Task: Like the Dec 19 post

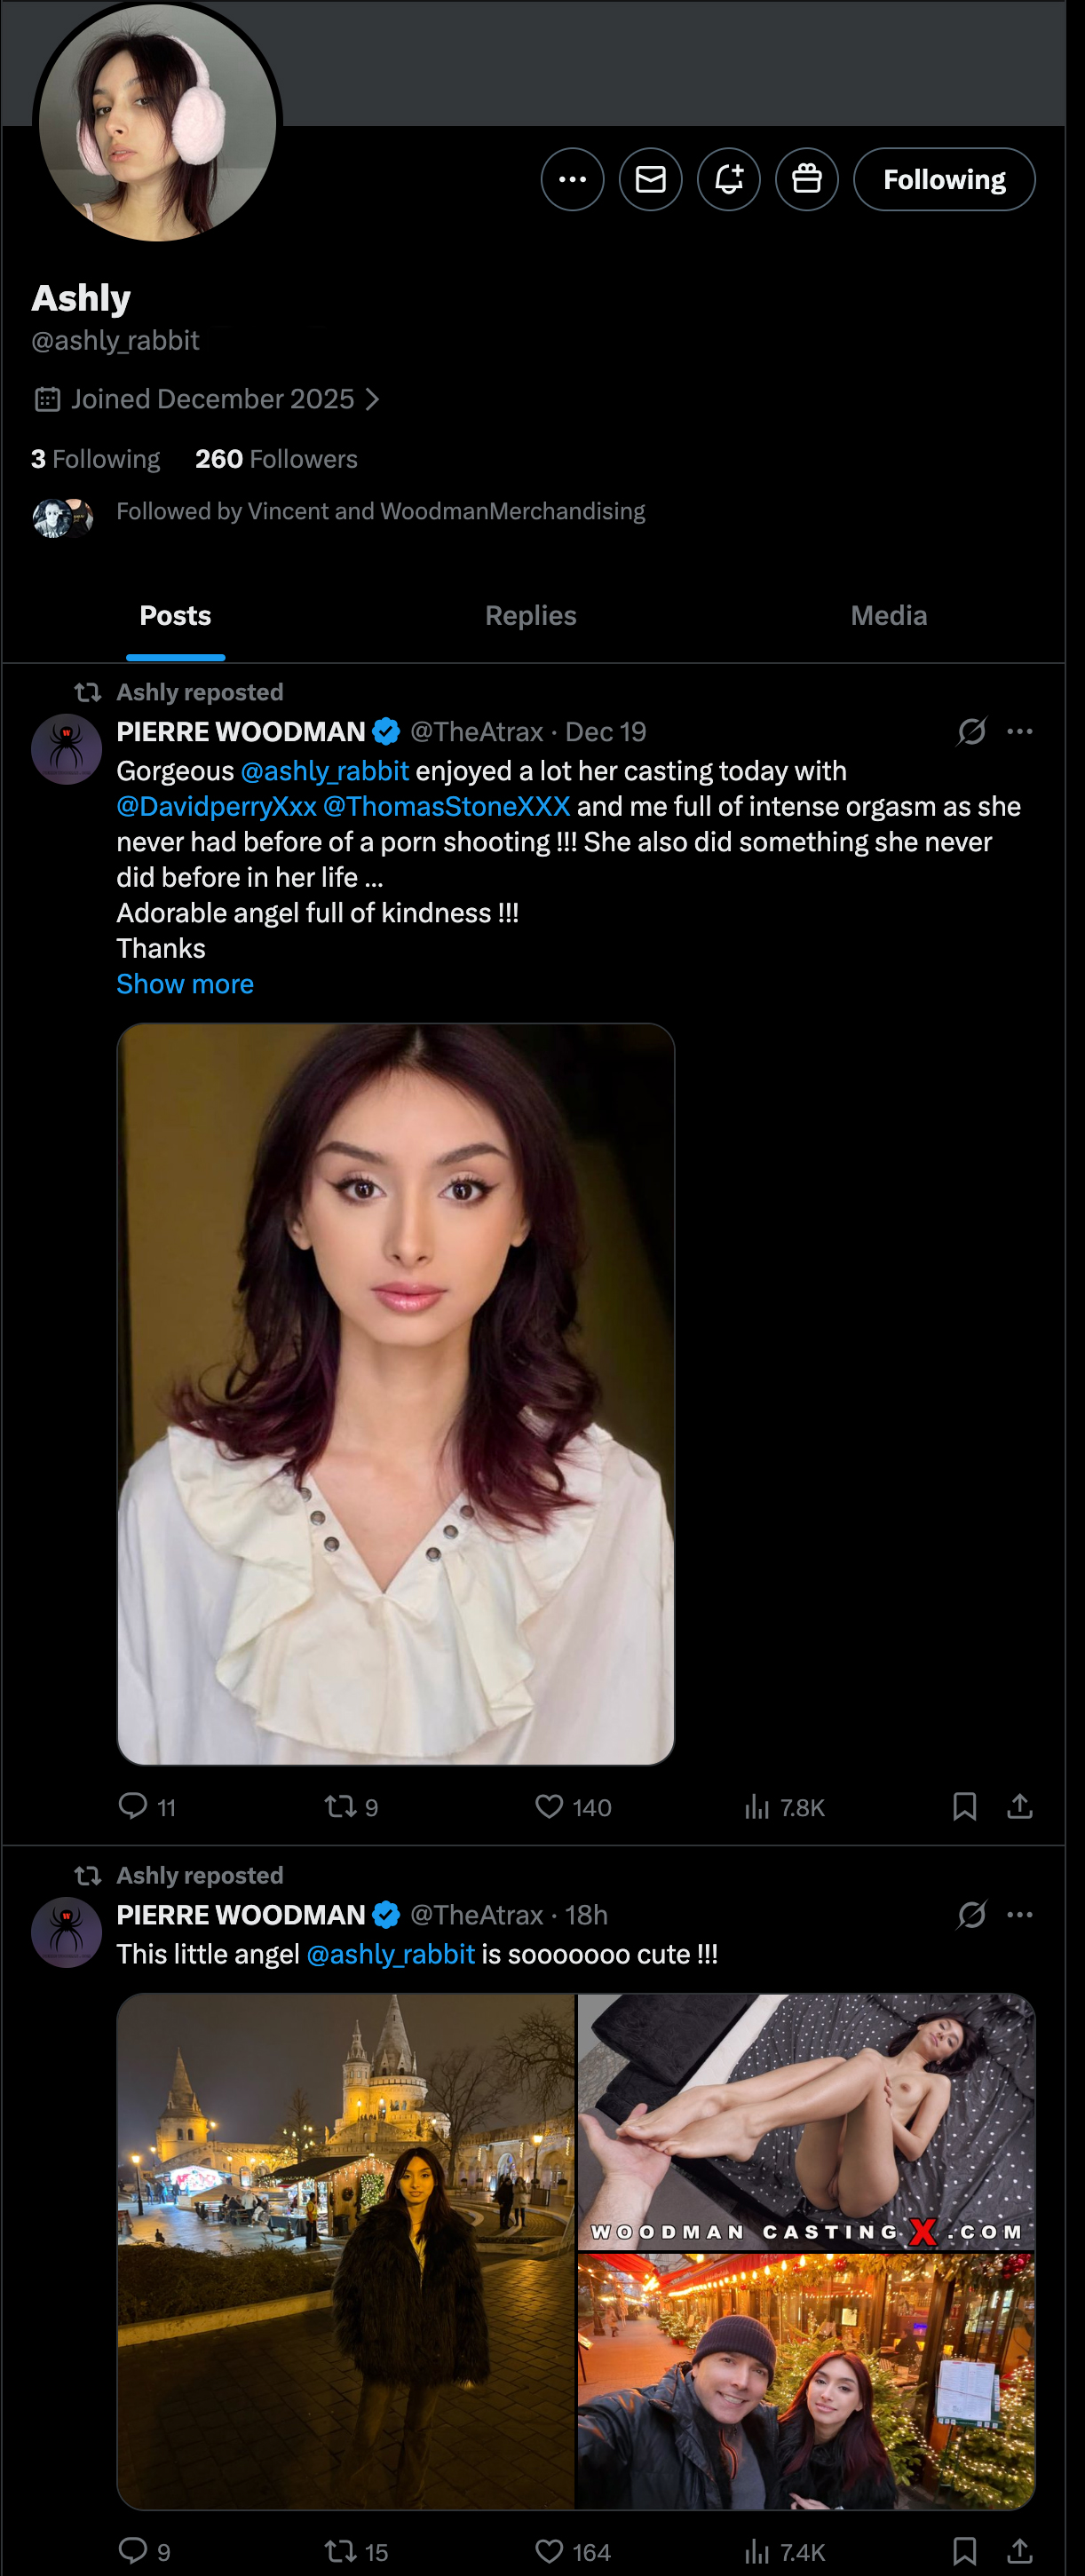Action: point(549,1806)
